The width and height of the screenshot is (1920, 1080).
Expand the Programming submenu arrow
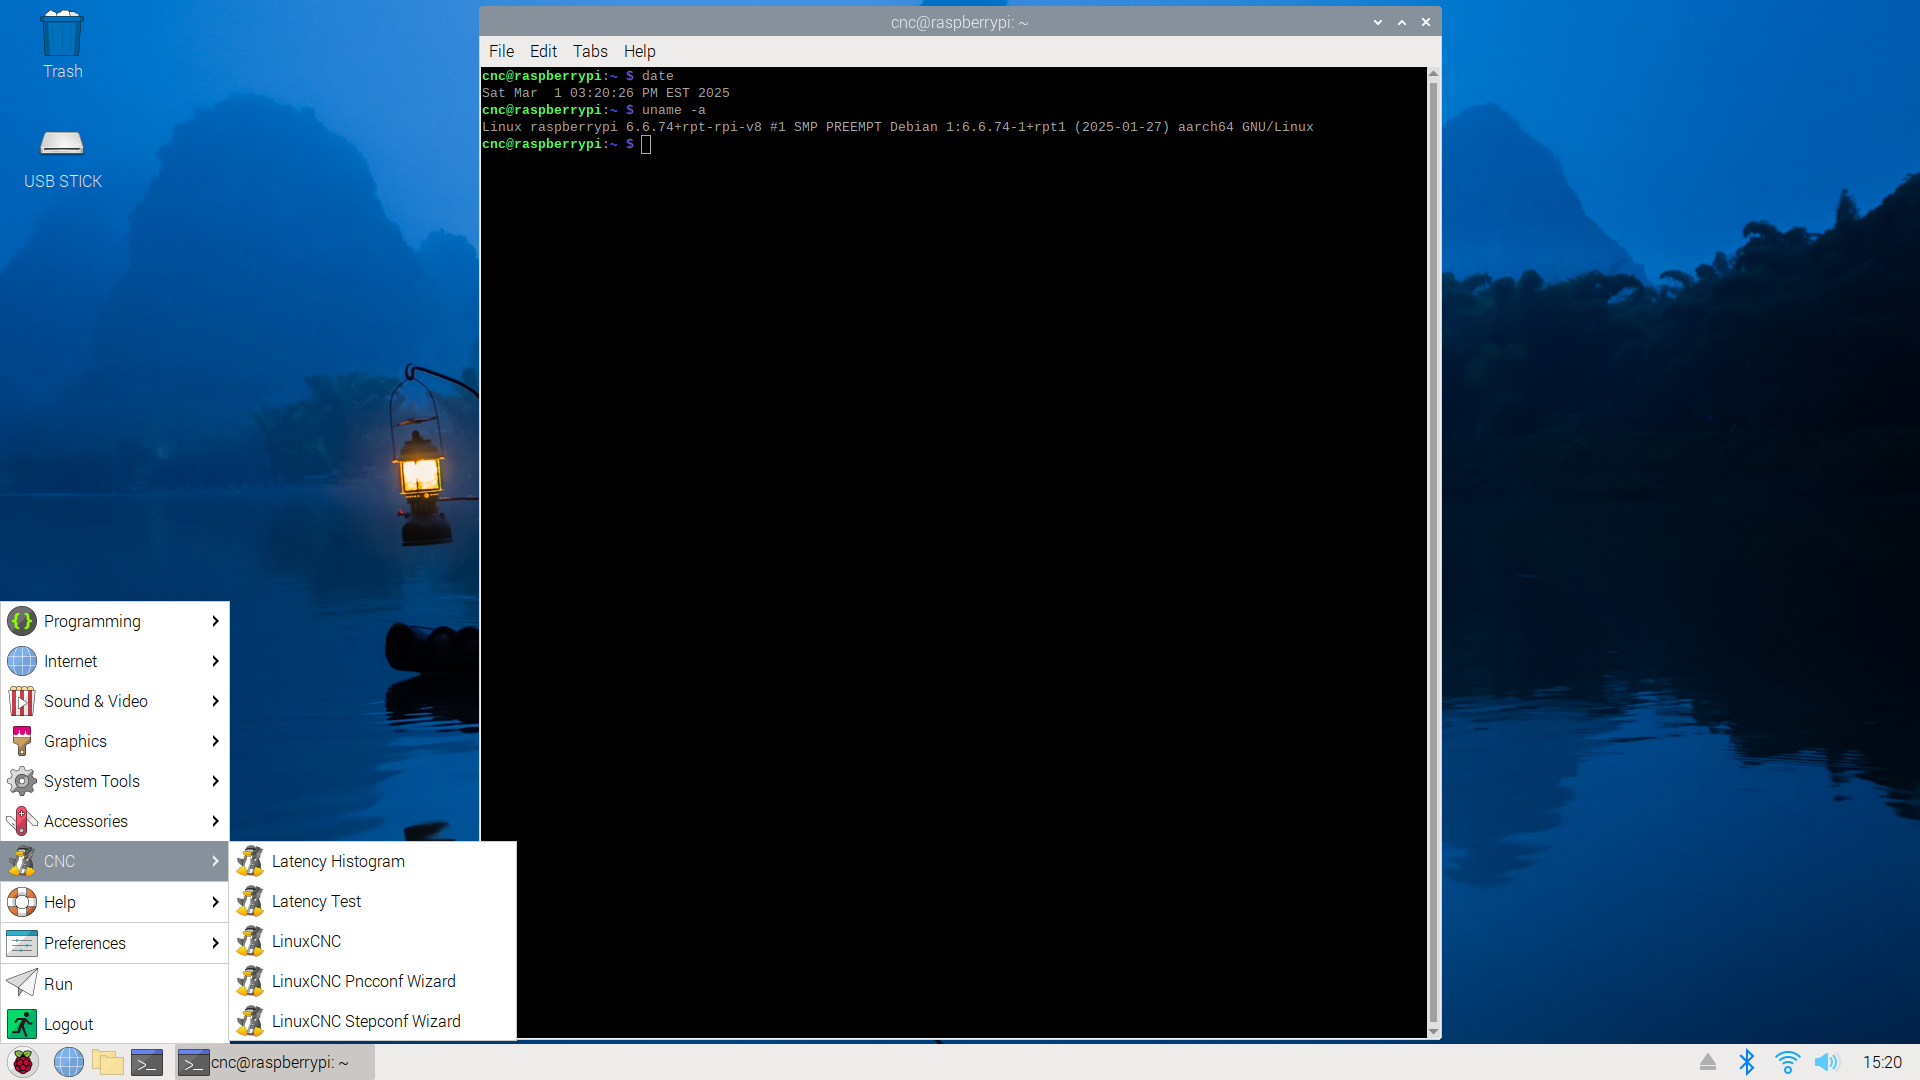(x=215, y=621)
